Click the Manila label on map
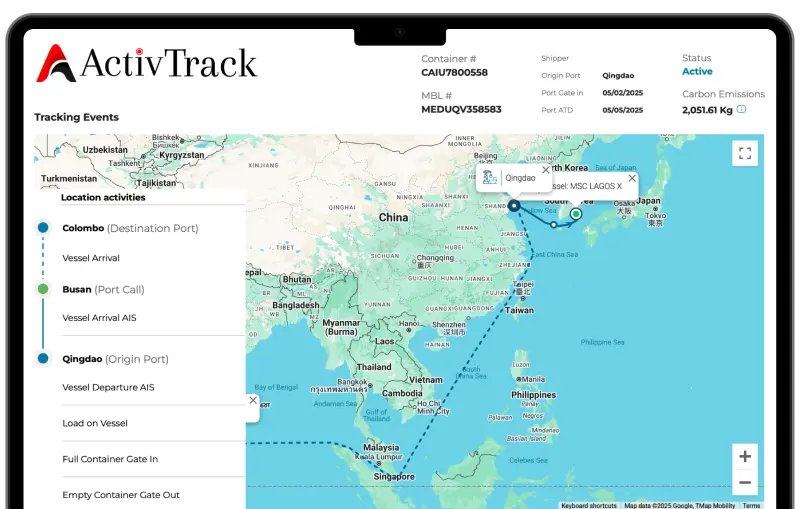The height and width of the screenshot is (509, 800). click(x=533, y=379)
